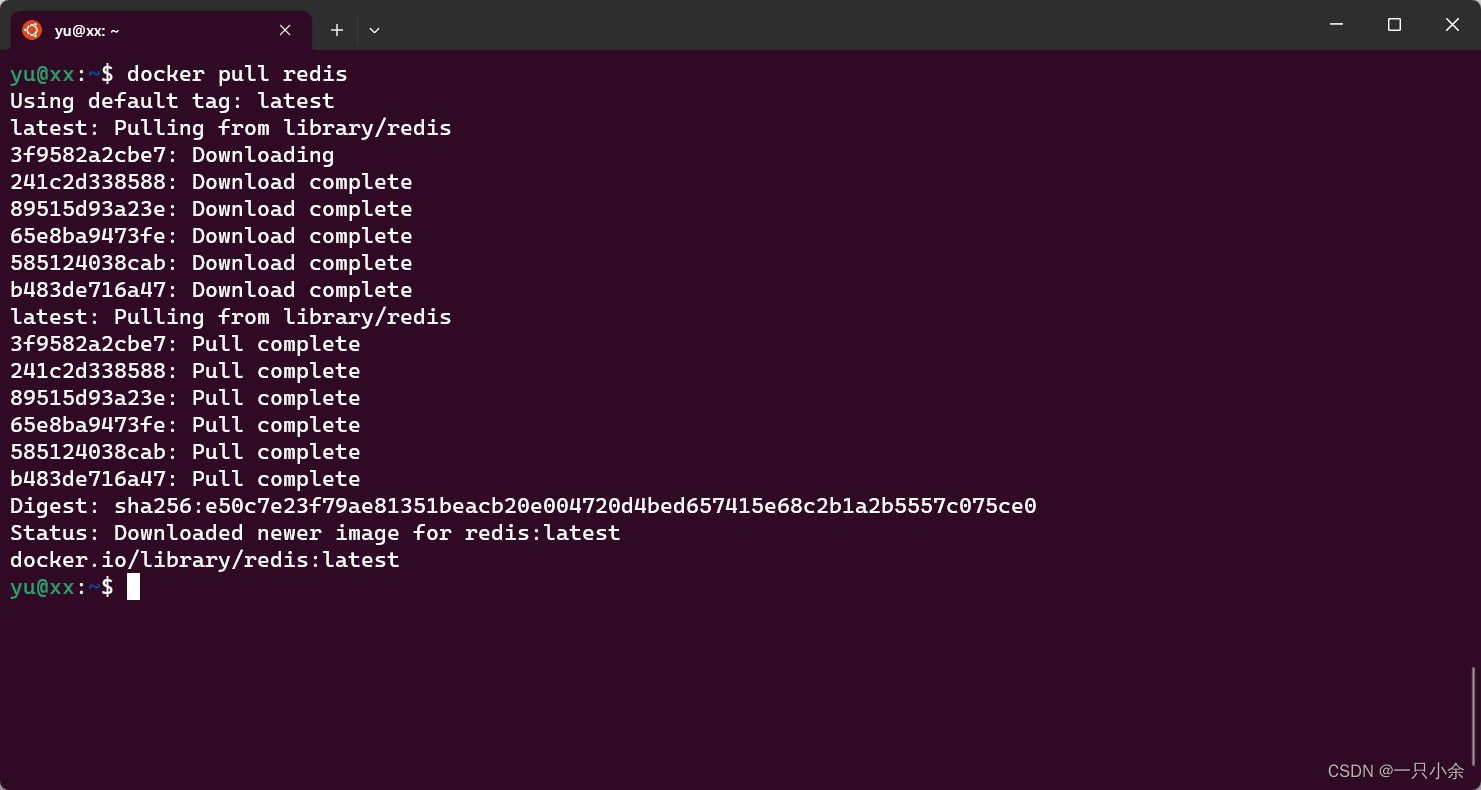Close the yu@xx terminal tab
Viewport: 1481px width, 790px height.
pyautogui.click(x=285, y=30)
